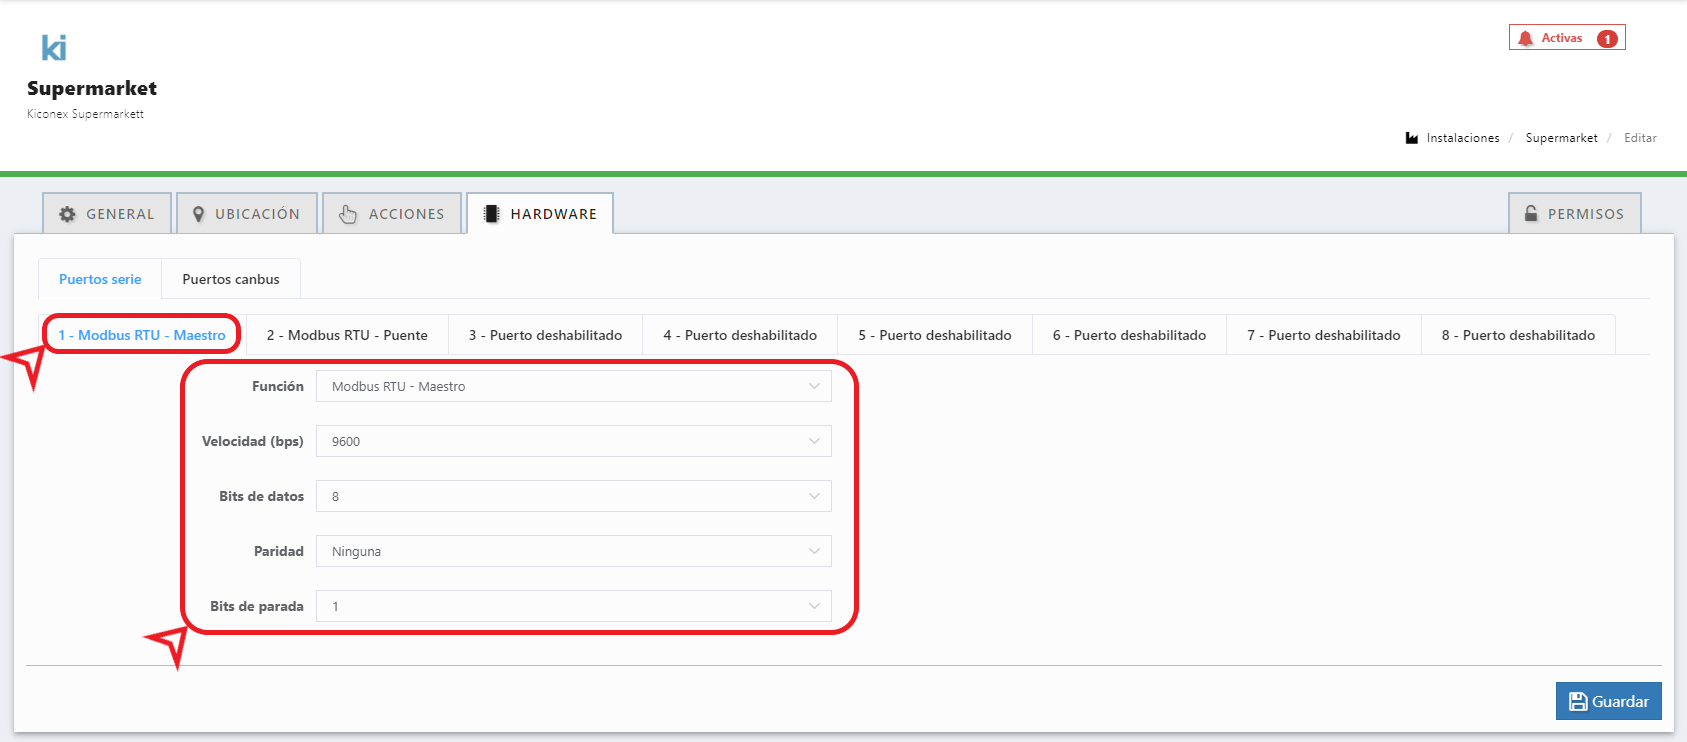Open the Hardware tab
This screenshot has width=1687, height=742.
click(x=540, y=214)
